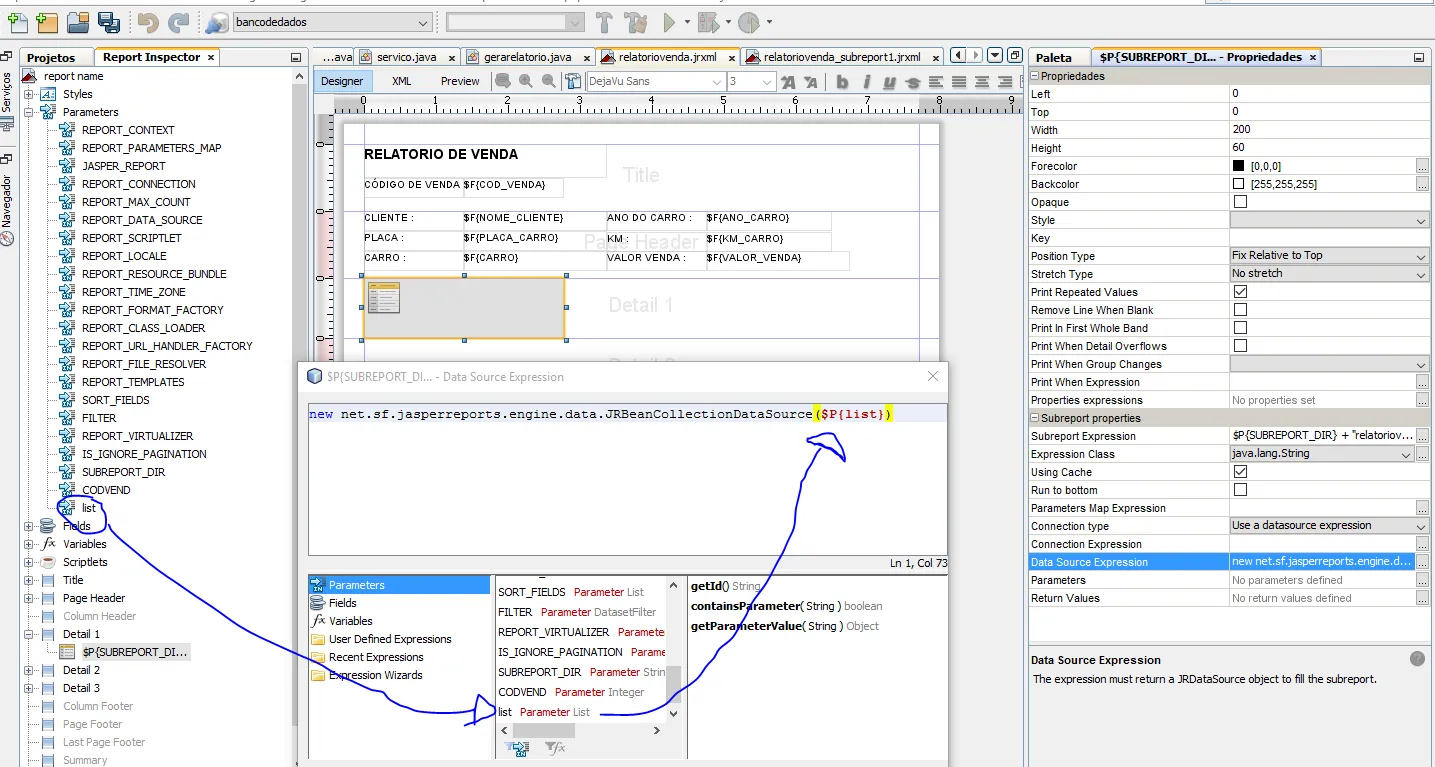Select the CODVEND parameter in expression list
The height and width of the screenshot is (767, 1435).
pos(523,692)
